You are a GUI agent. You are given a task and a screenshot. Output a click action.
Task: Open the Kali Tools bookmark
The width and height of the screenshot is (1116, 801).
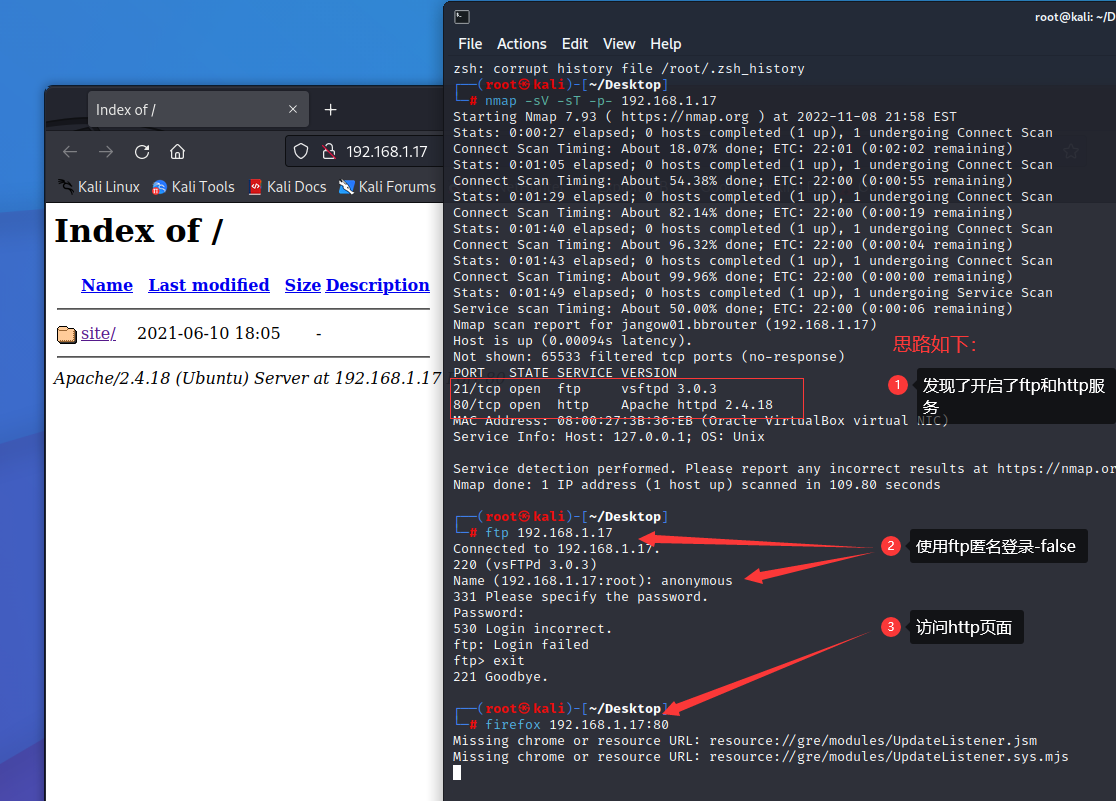[x=194, y=187]
